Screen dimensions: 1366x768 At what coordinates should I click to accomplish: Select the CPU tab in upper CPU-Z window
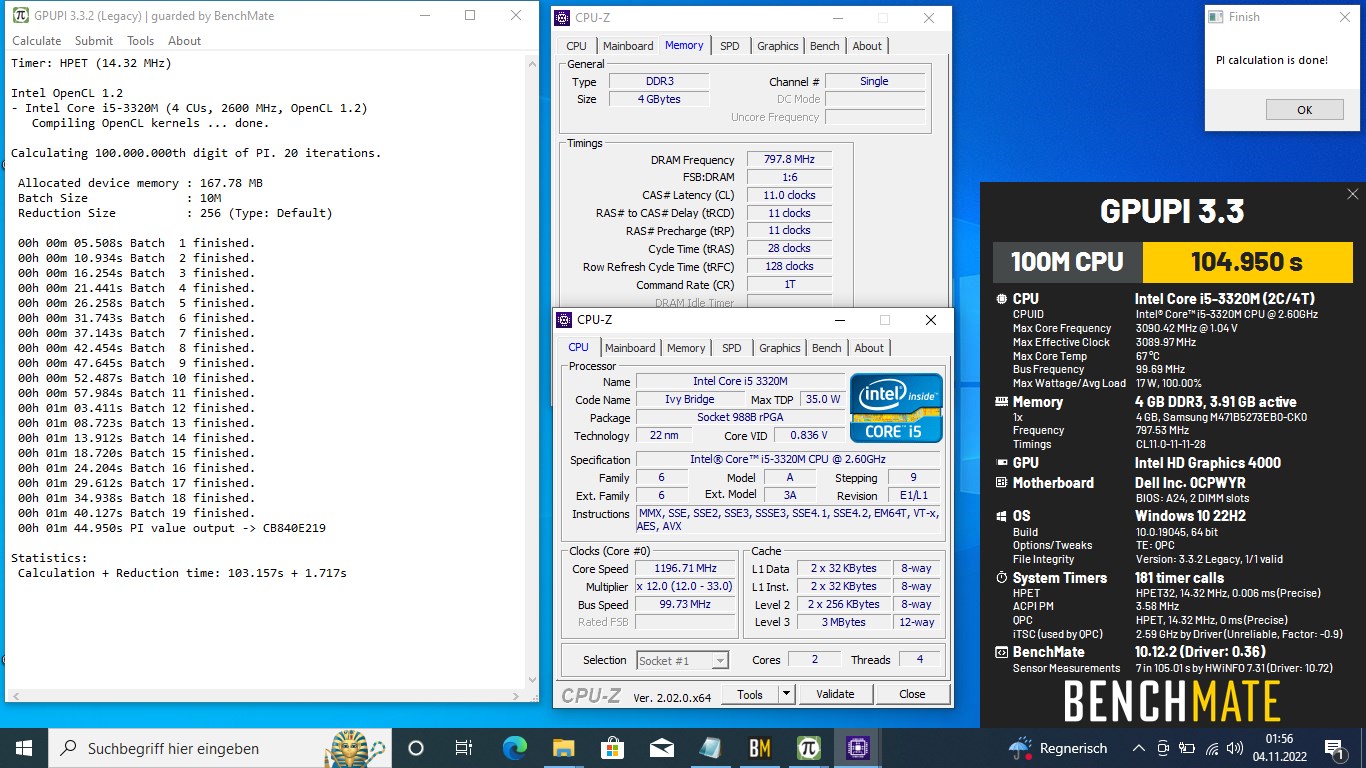pos(576,46)
